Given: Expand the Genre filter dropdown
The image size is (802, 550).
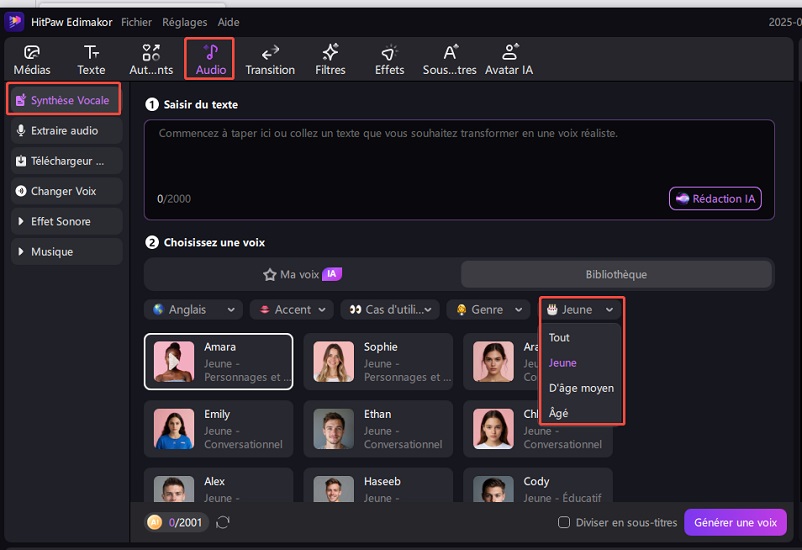Looking at the screenshot, I should click(x=488, y=310).
